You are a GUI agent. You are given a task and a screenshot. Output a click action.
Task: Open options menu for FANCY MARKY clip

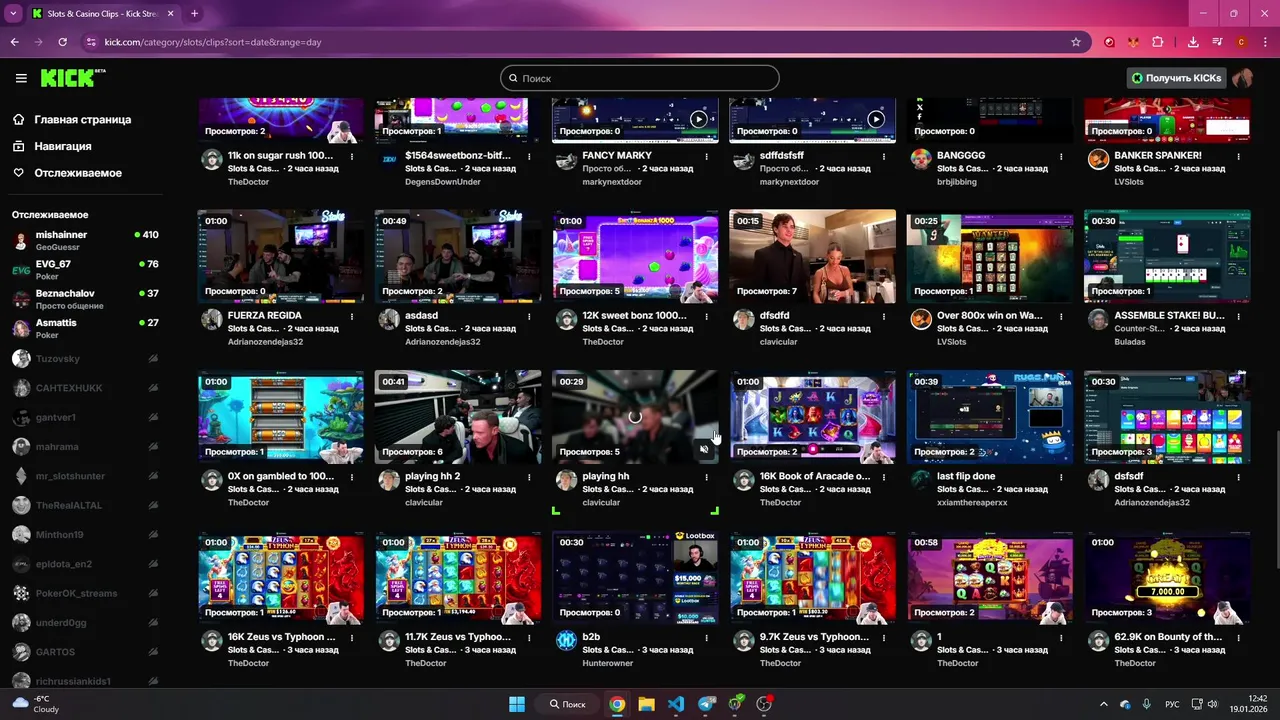click(706, 156)
